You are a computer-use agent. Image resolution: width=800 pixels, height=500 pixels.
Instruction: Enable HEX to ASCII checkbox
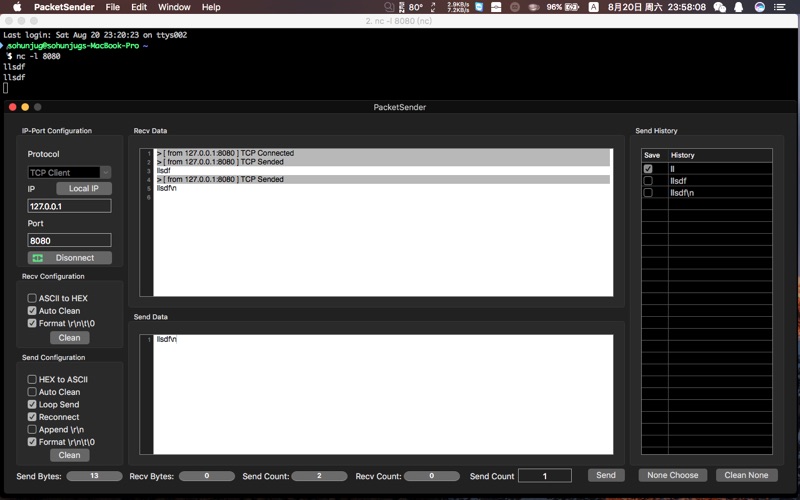pyautogui.click(x=32, y=379)
